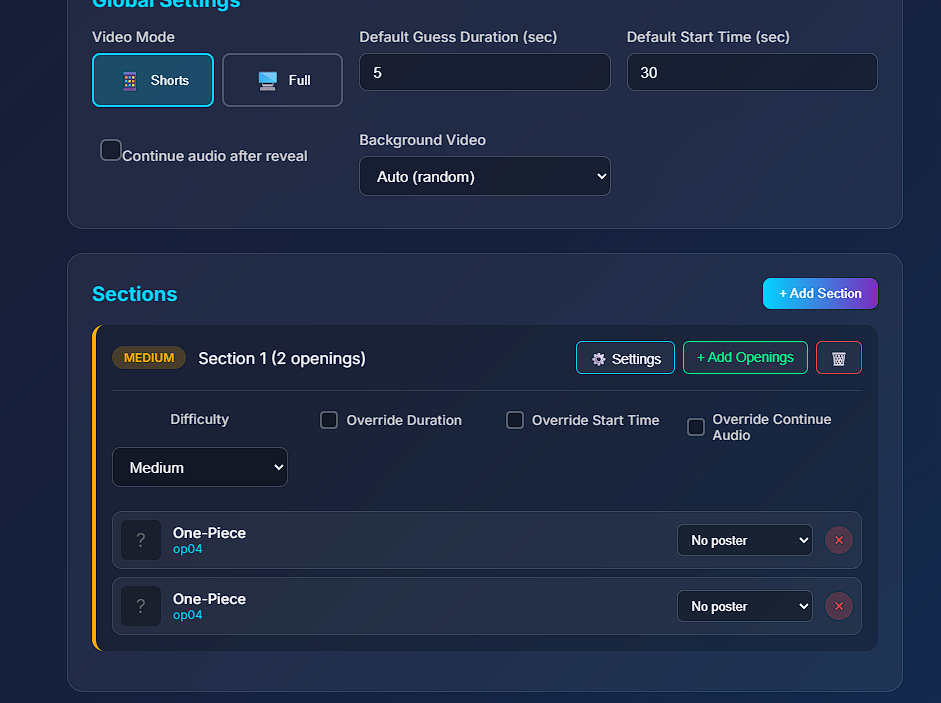Remove the second One-Piece opening
The width and height of the screenshot is (941, 703).
click(x=838, y=606)
